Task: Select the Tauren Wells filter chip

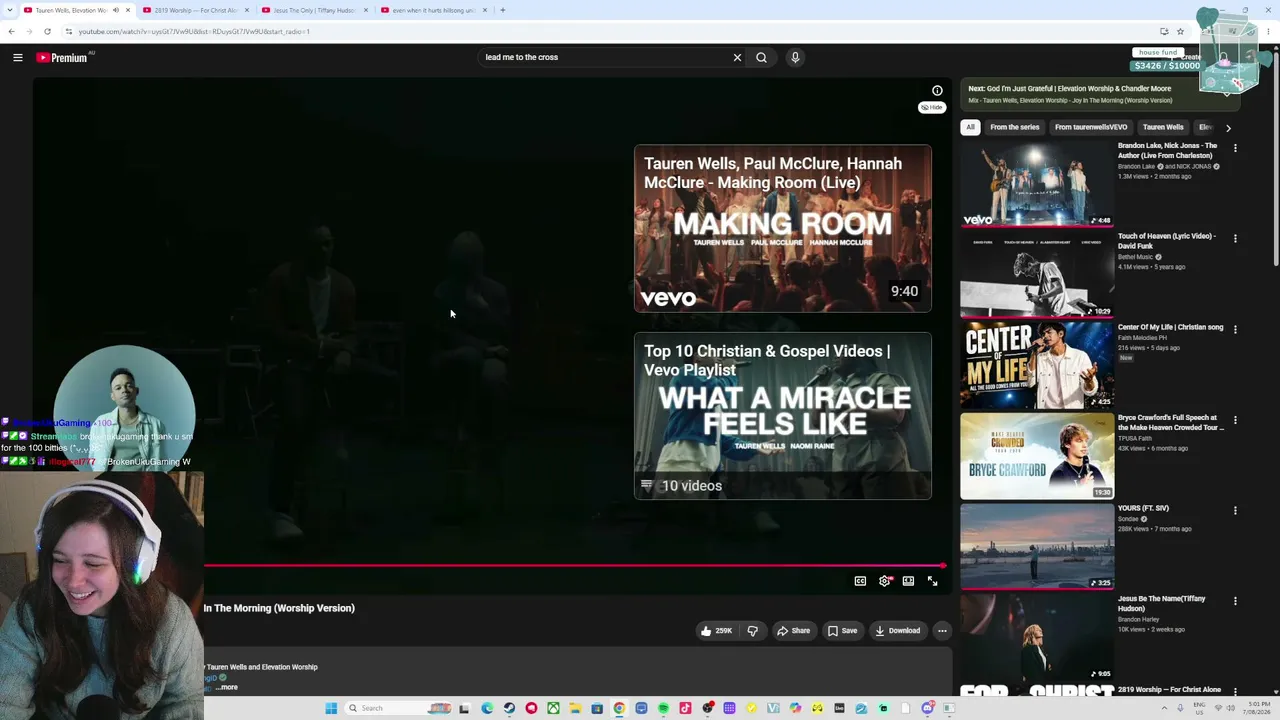Action: [1163, 127]
